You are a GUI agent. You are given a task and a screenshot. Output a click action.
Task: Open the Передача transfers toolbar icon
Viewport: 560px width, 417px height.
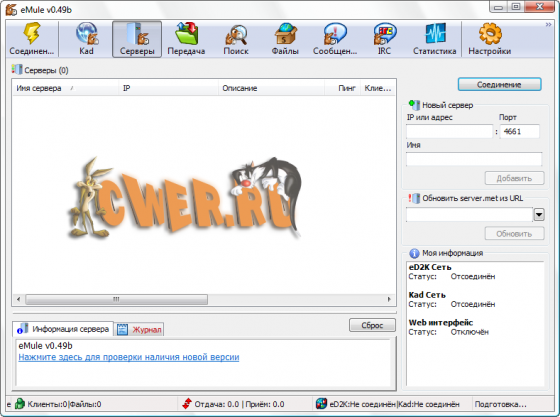(186, 39)
